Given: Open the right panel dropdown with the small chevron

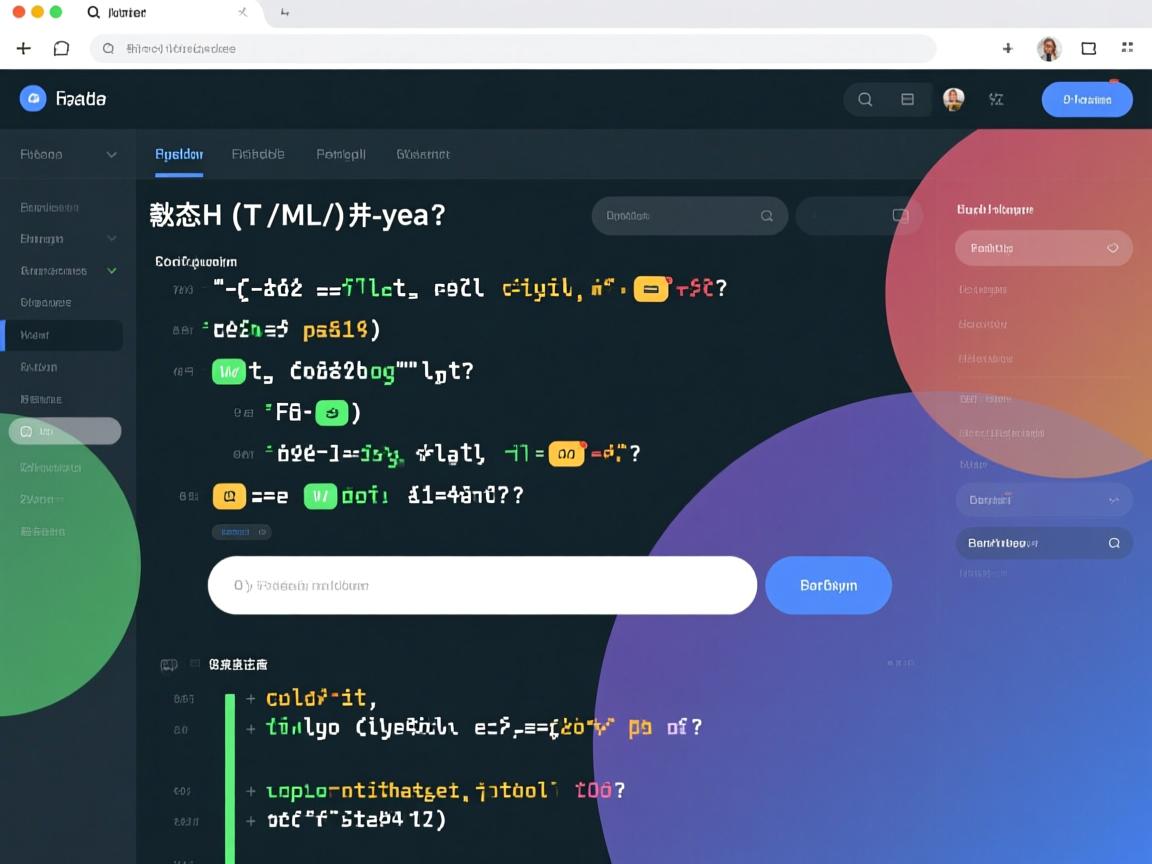Looking at the screenshot, I should [1114, 499].
